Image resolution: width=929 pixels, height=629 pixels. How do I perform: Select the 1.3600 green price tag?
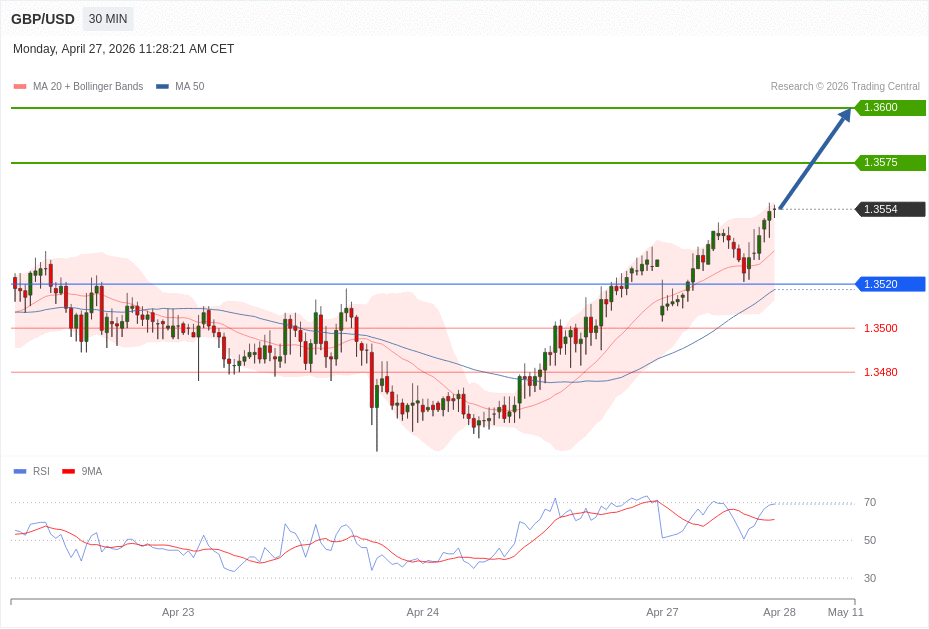(x=889, y=108)
